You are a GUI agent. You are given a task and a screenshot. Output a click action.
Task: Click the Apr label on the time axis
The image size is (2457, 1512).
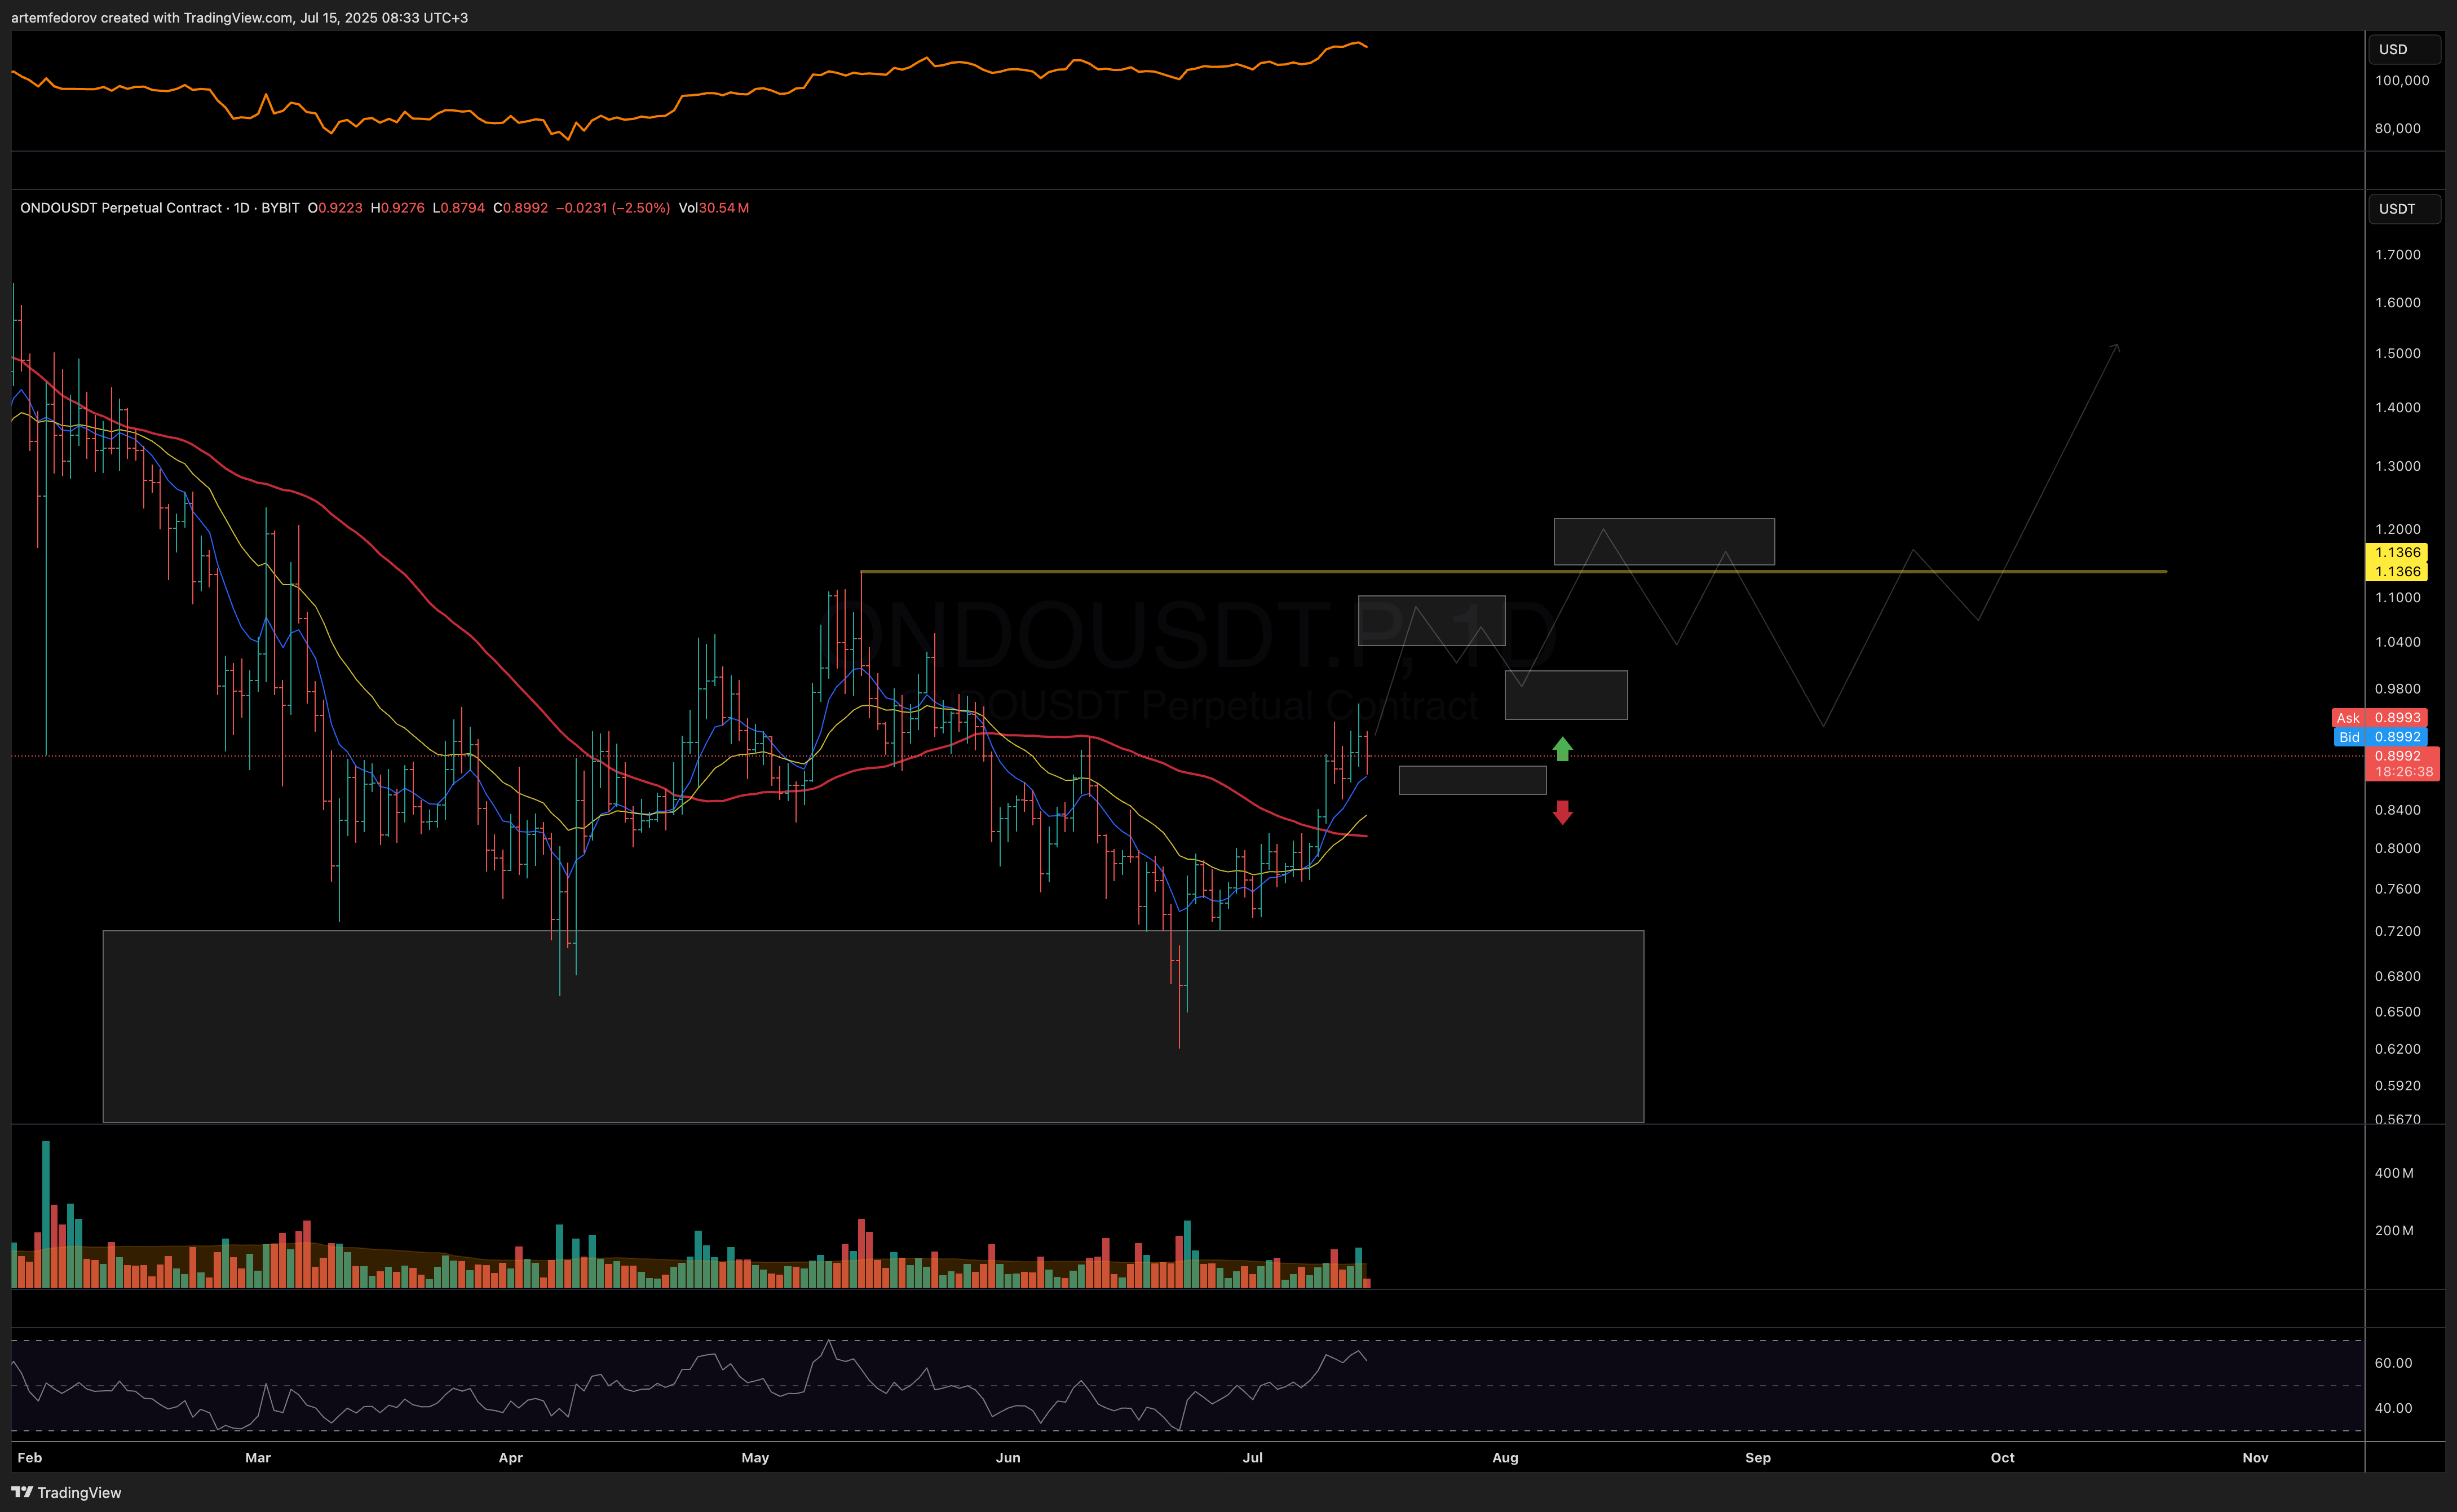click(511, 1458)
